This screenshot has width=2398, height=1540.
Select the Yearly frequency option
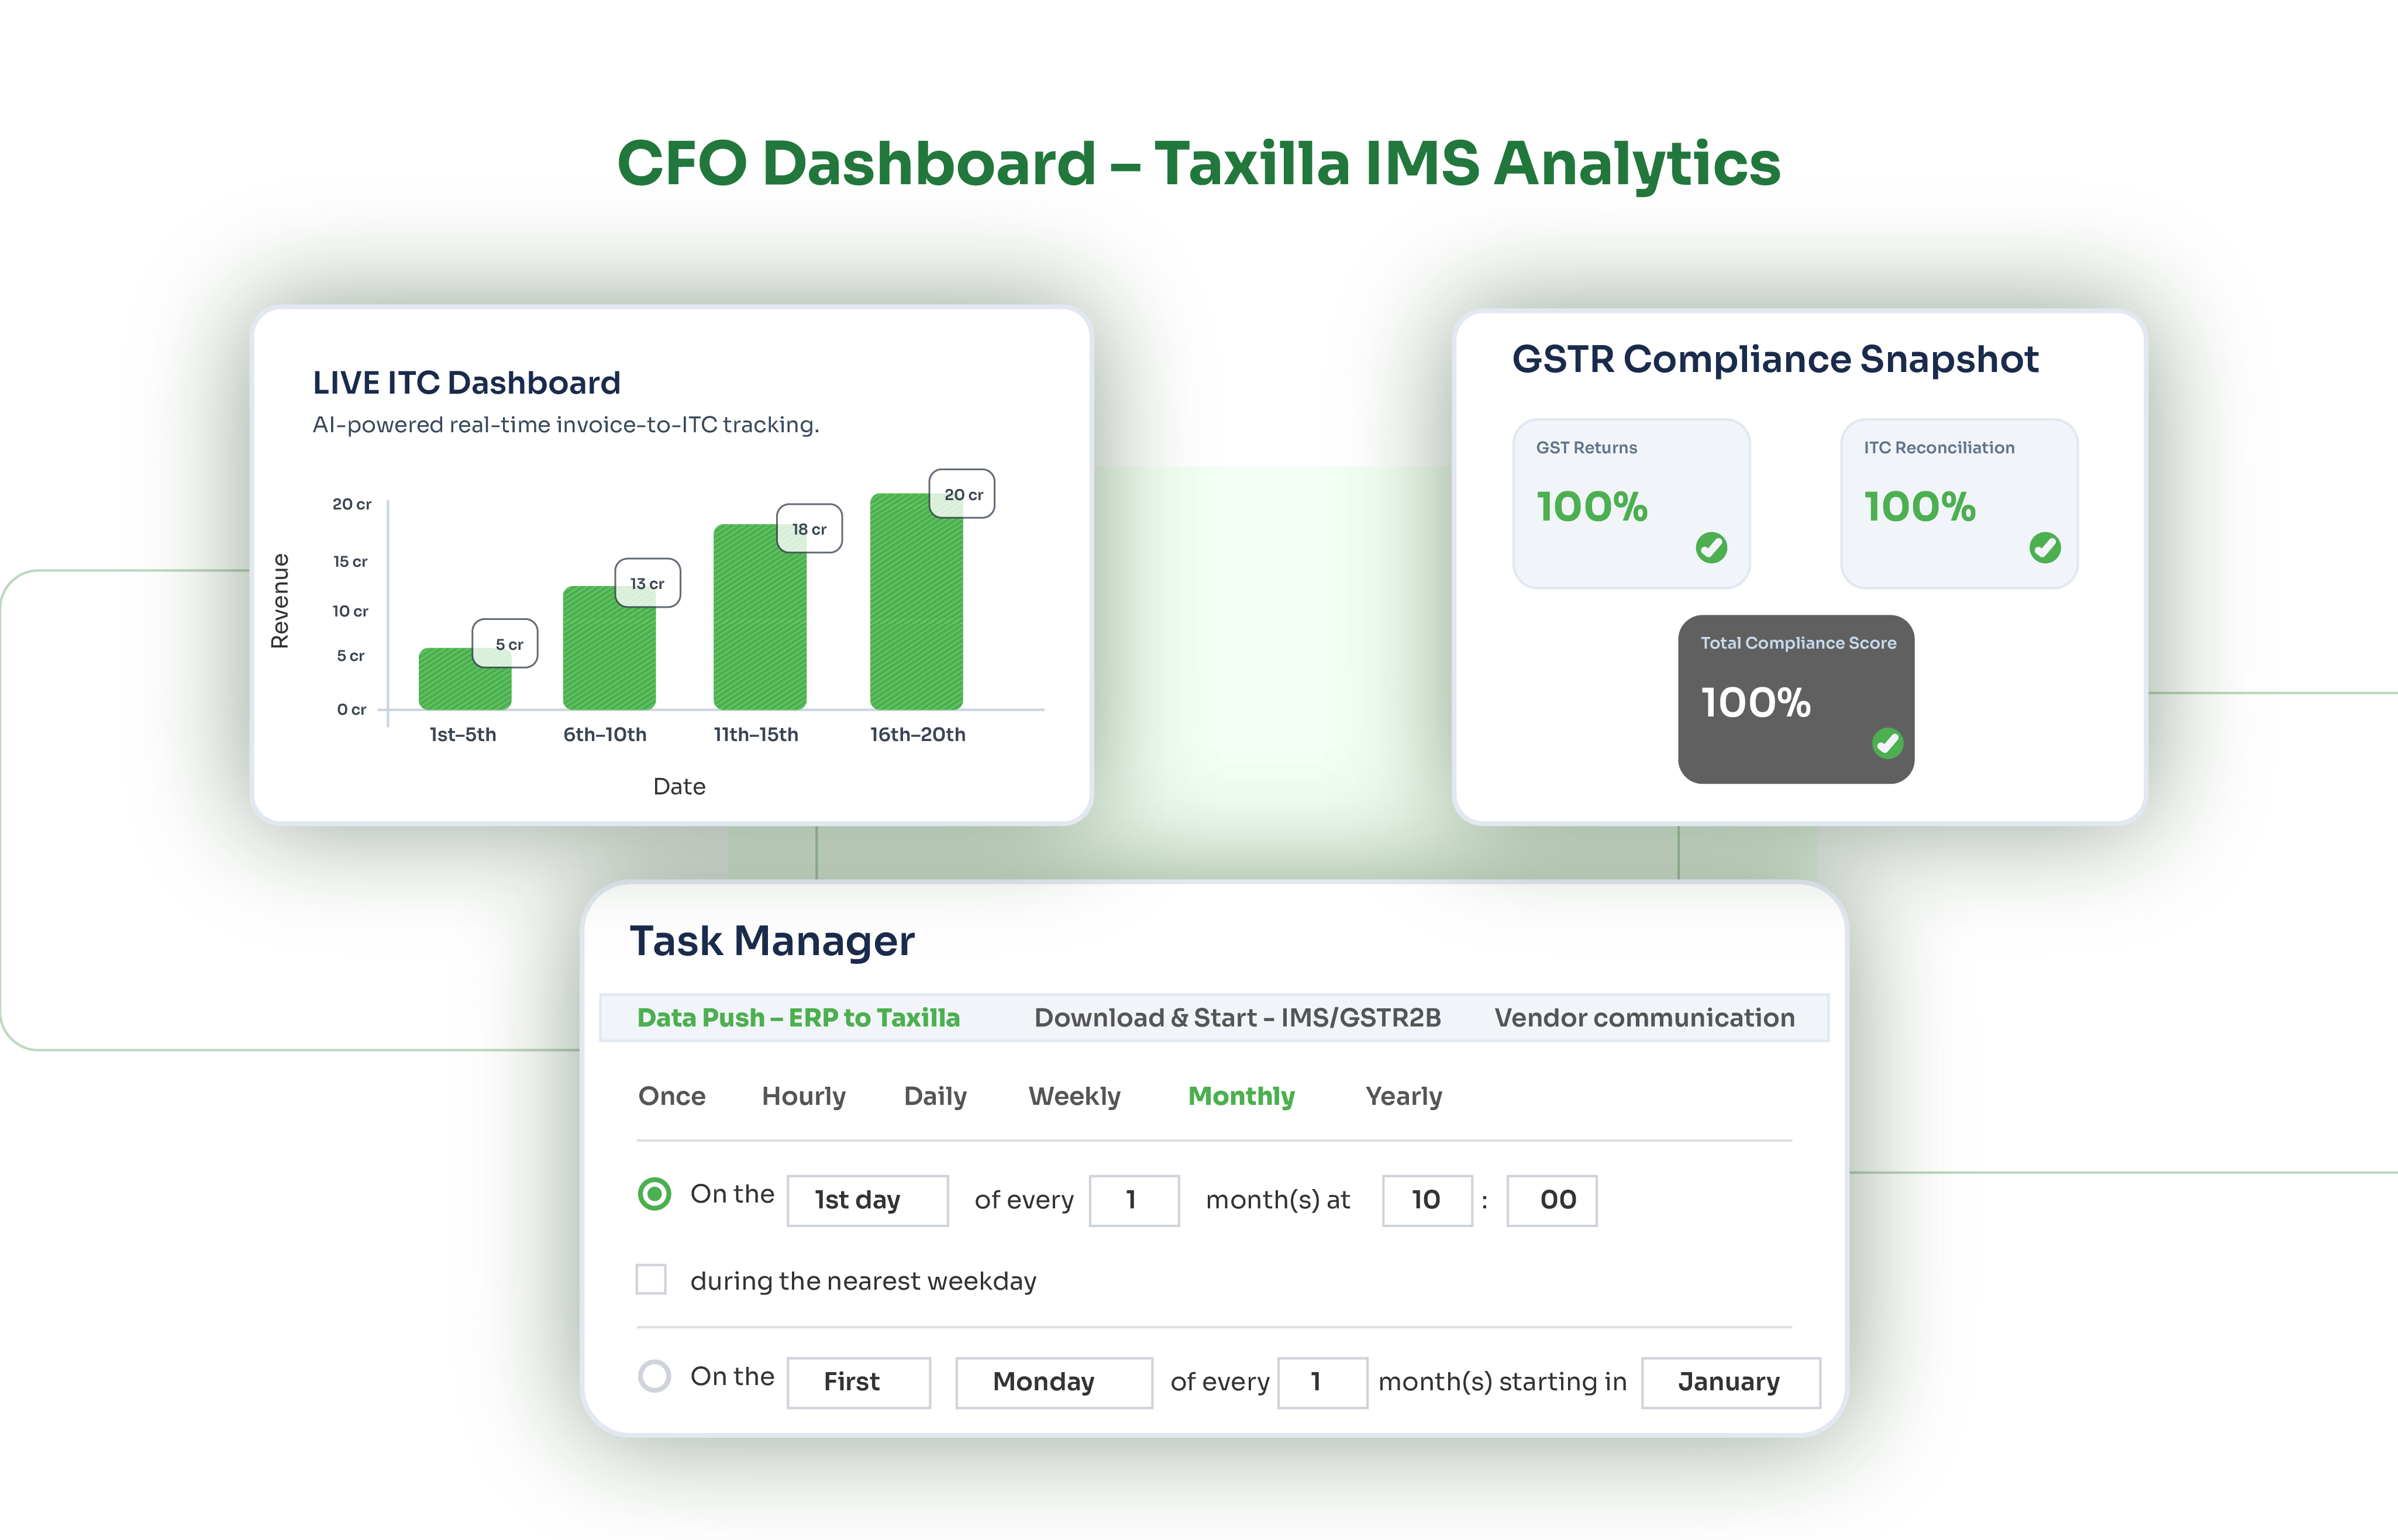1403,1096
